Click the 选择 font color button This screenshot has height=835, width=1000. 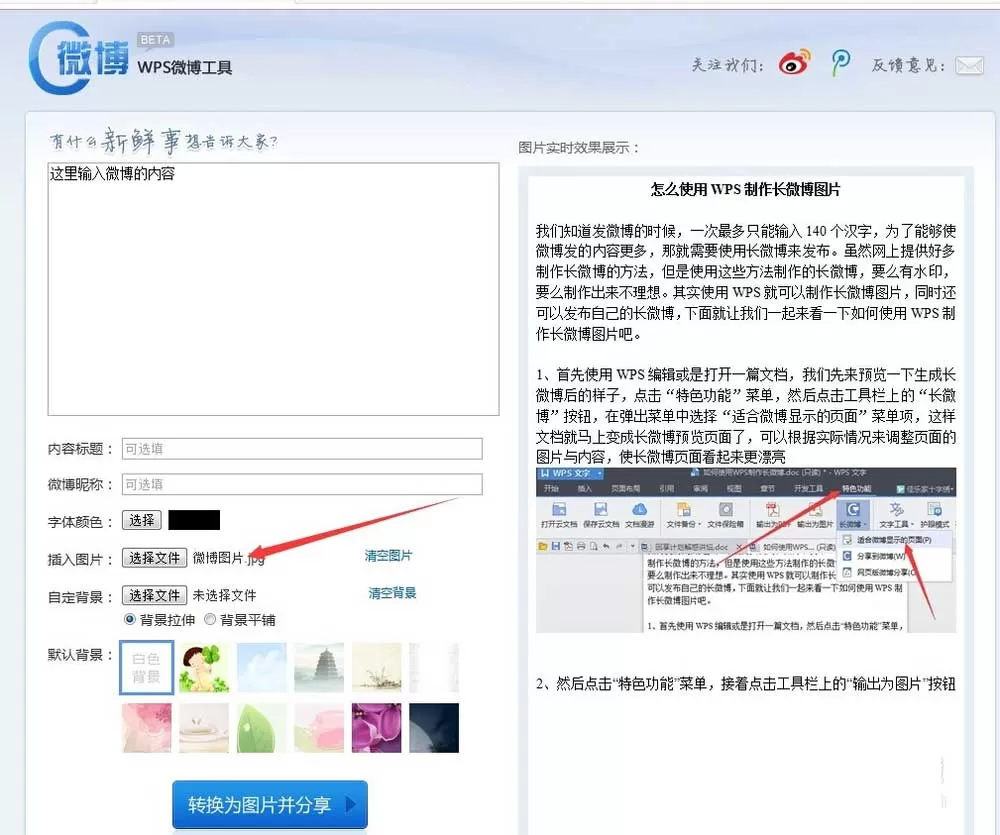(142, 520)
